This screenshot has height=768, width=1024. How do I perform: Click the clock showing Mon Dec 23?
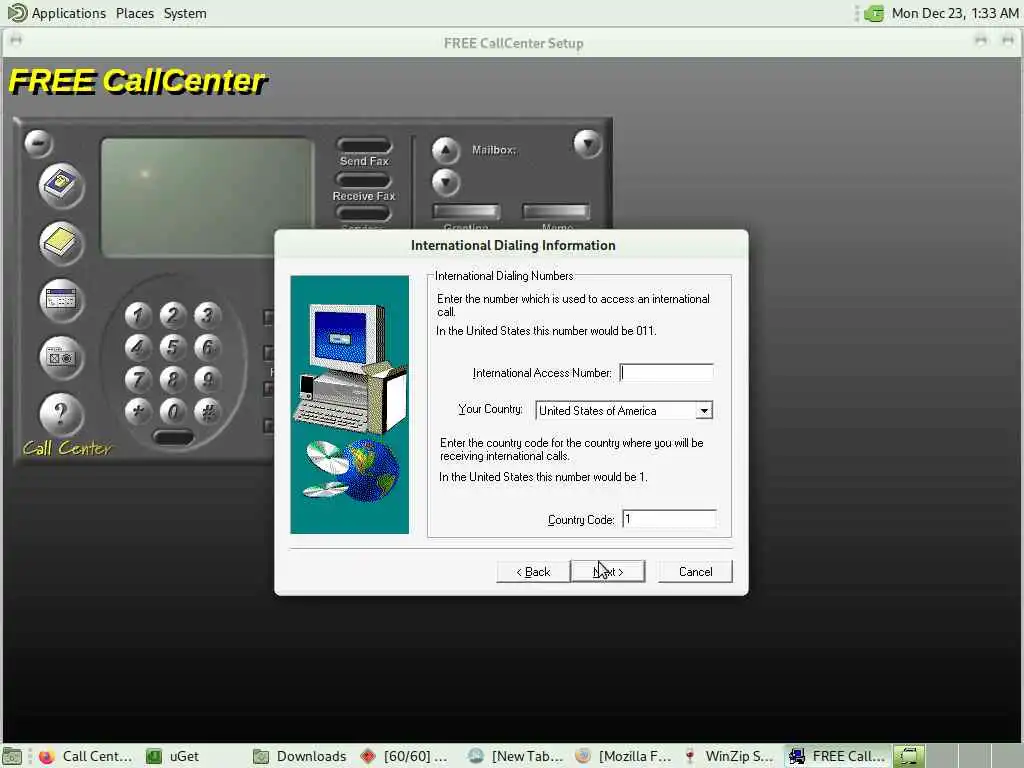(x=955, y=13)
